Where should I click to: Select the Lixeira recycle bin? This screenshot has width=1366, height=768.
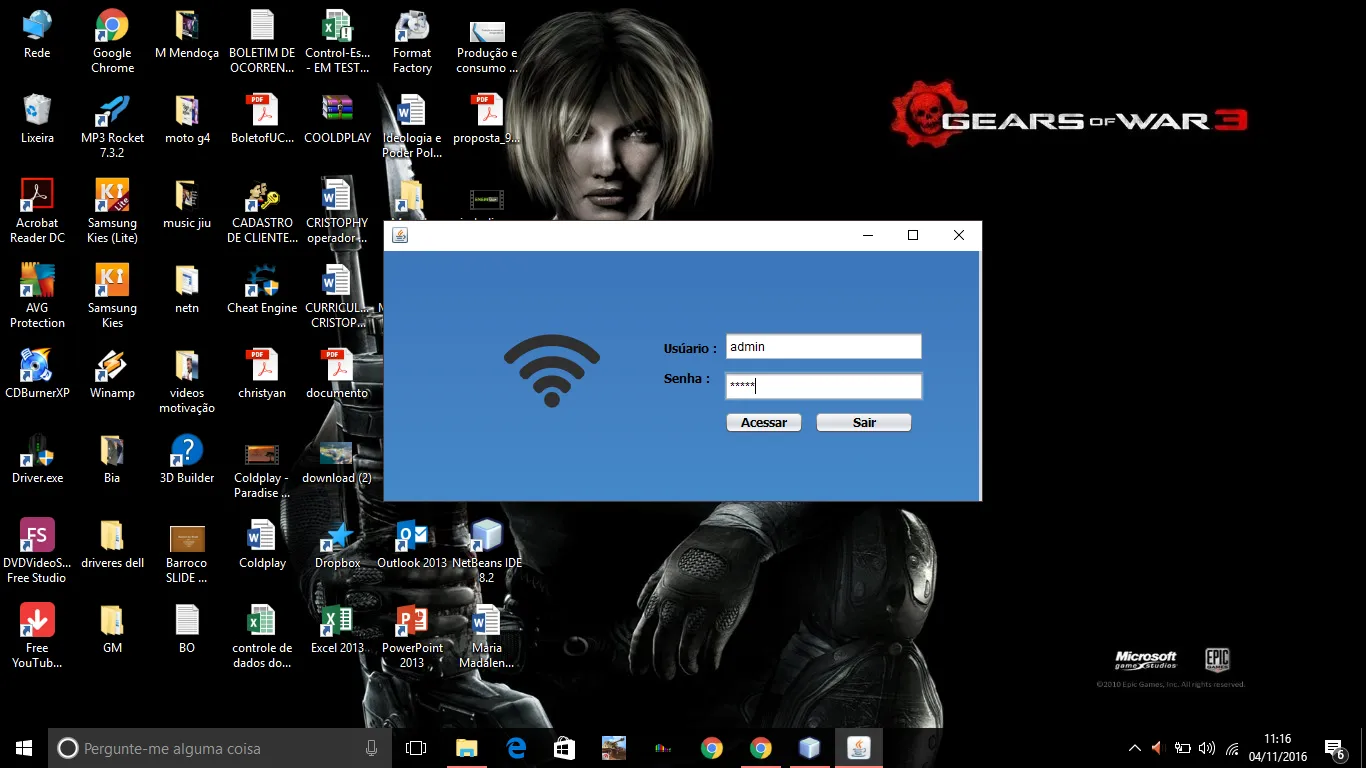tap(37, 118)
